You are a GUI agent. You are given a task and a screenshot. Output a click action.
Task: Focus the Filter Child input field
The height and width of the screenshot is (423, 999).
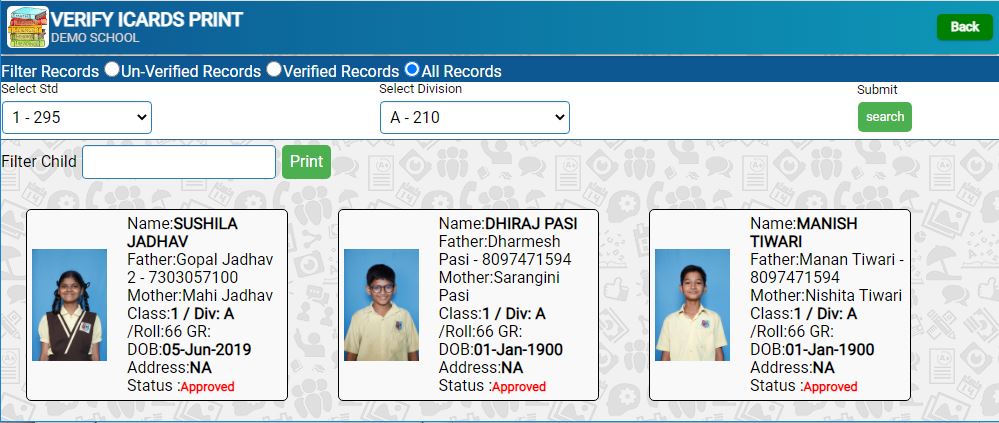click(179, 162)
